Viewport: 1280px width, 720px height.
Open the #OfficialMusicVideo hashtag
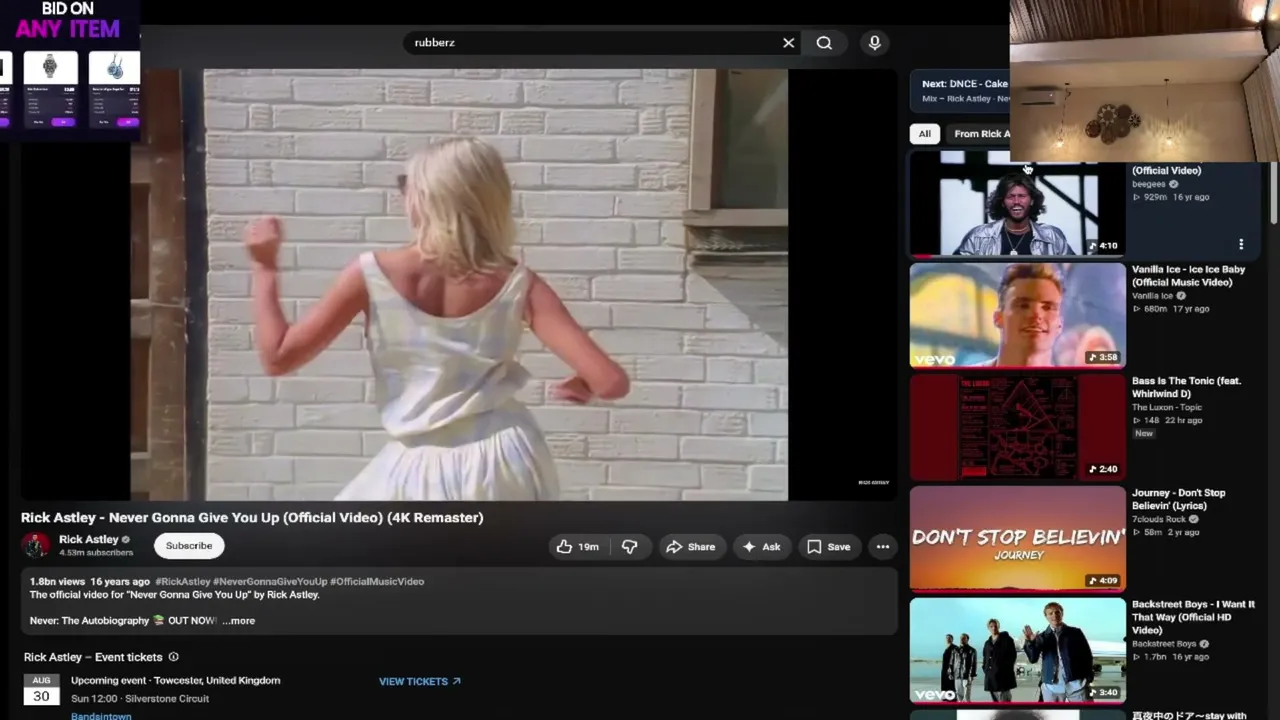(x=377, y=581)
